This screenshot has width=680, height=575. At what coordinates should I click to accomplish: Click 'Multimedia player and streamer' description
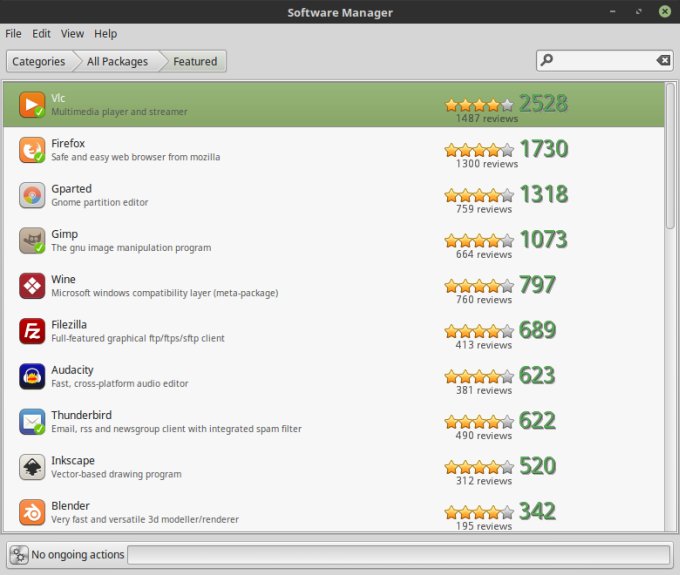click(x=119, y=112)
